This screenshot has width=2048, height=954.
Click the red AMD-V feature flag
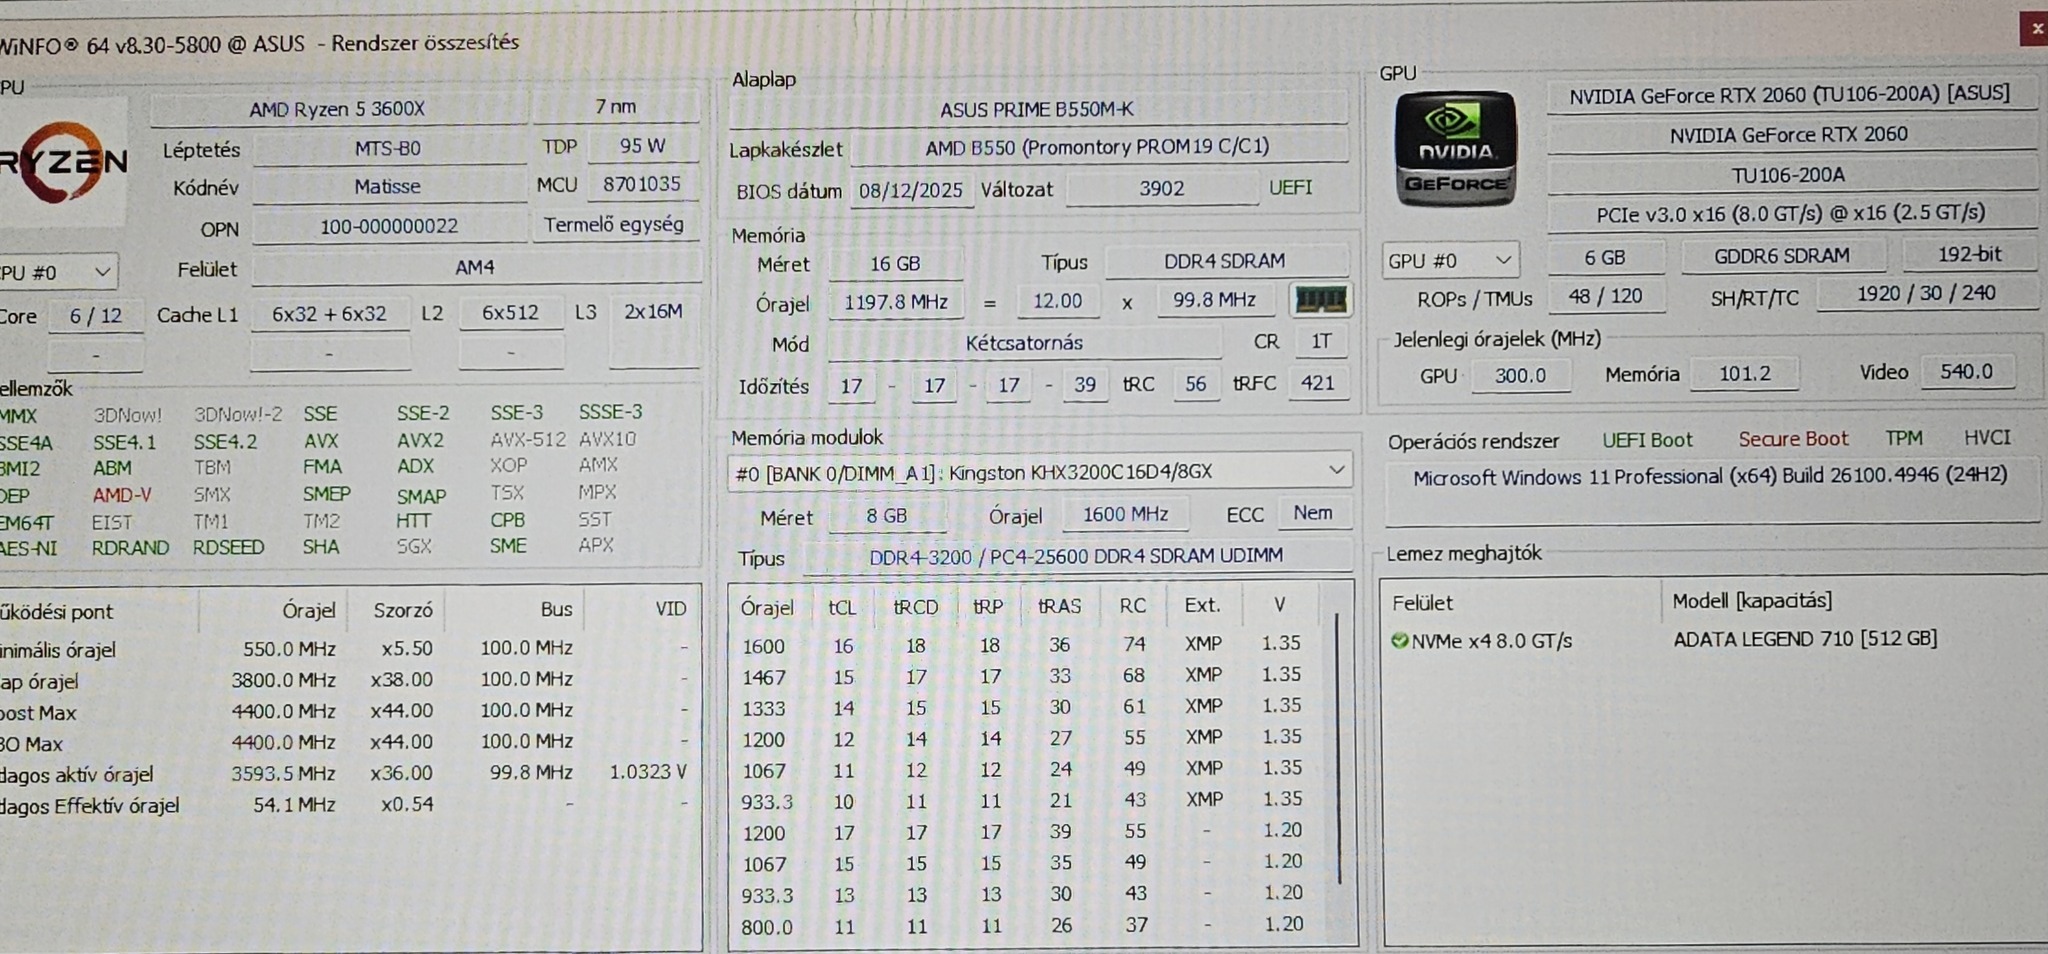(x=122, y=495)
